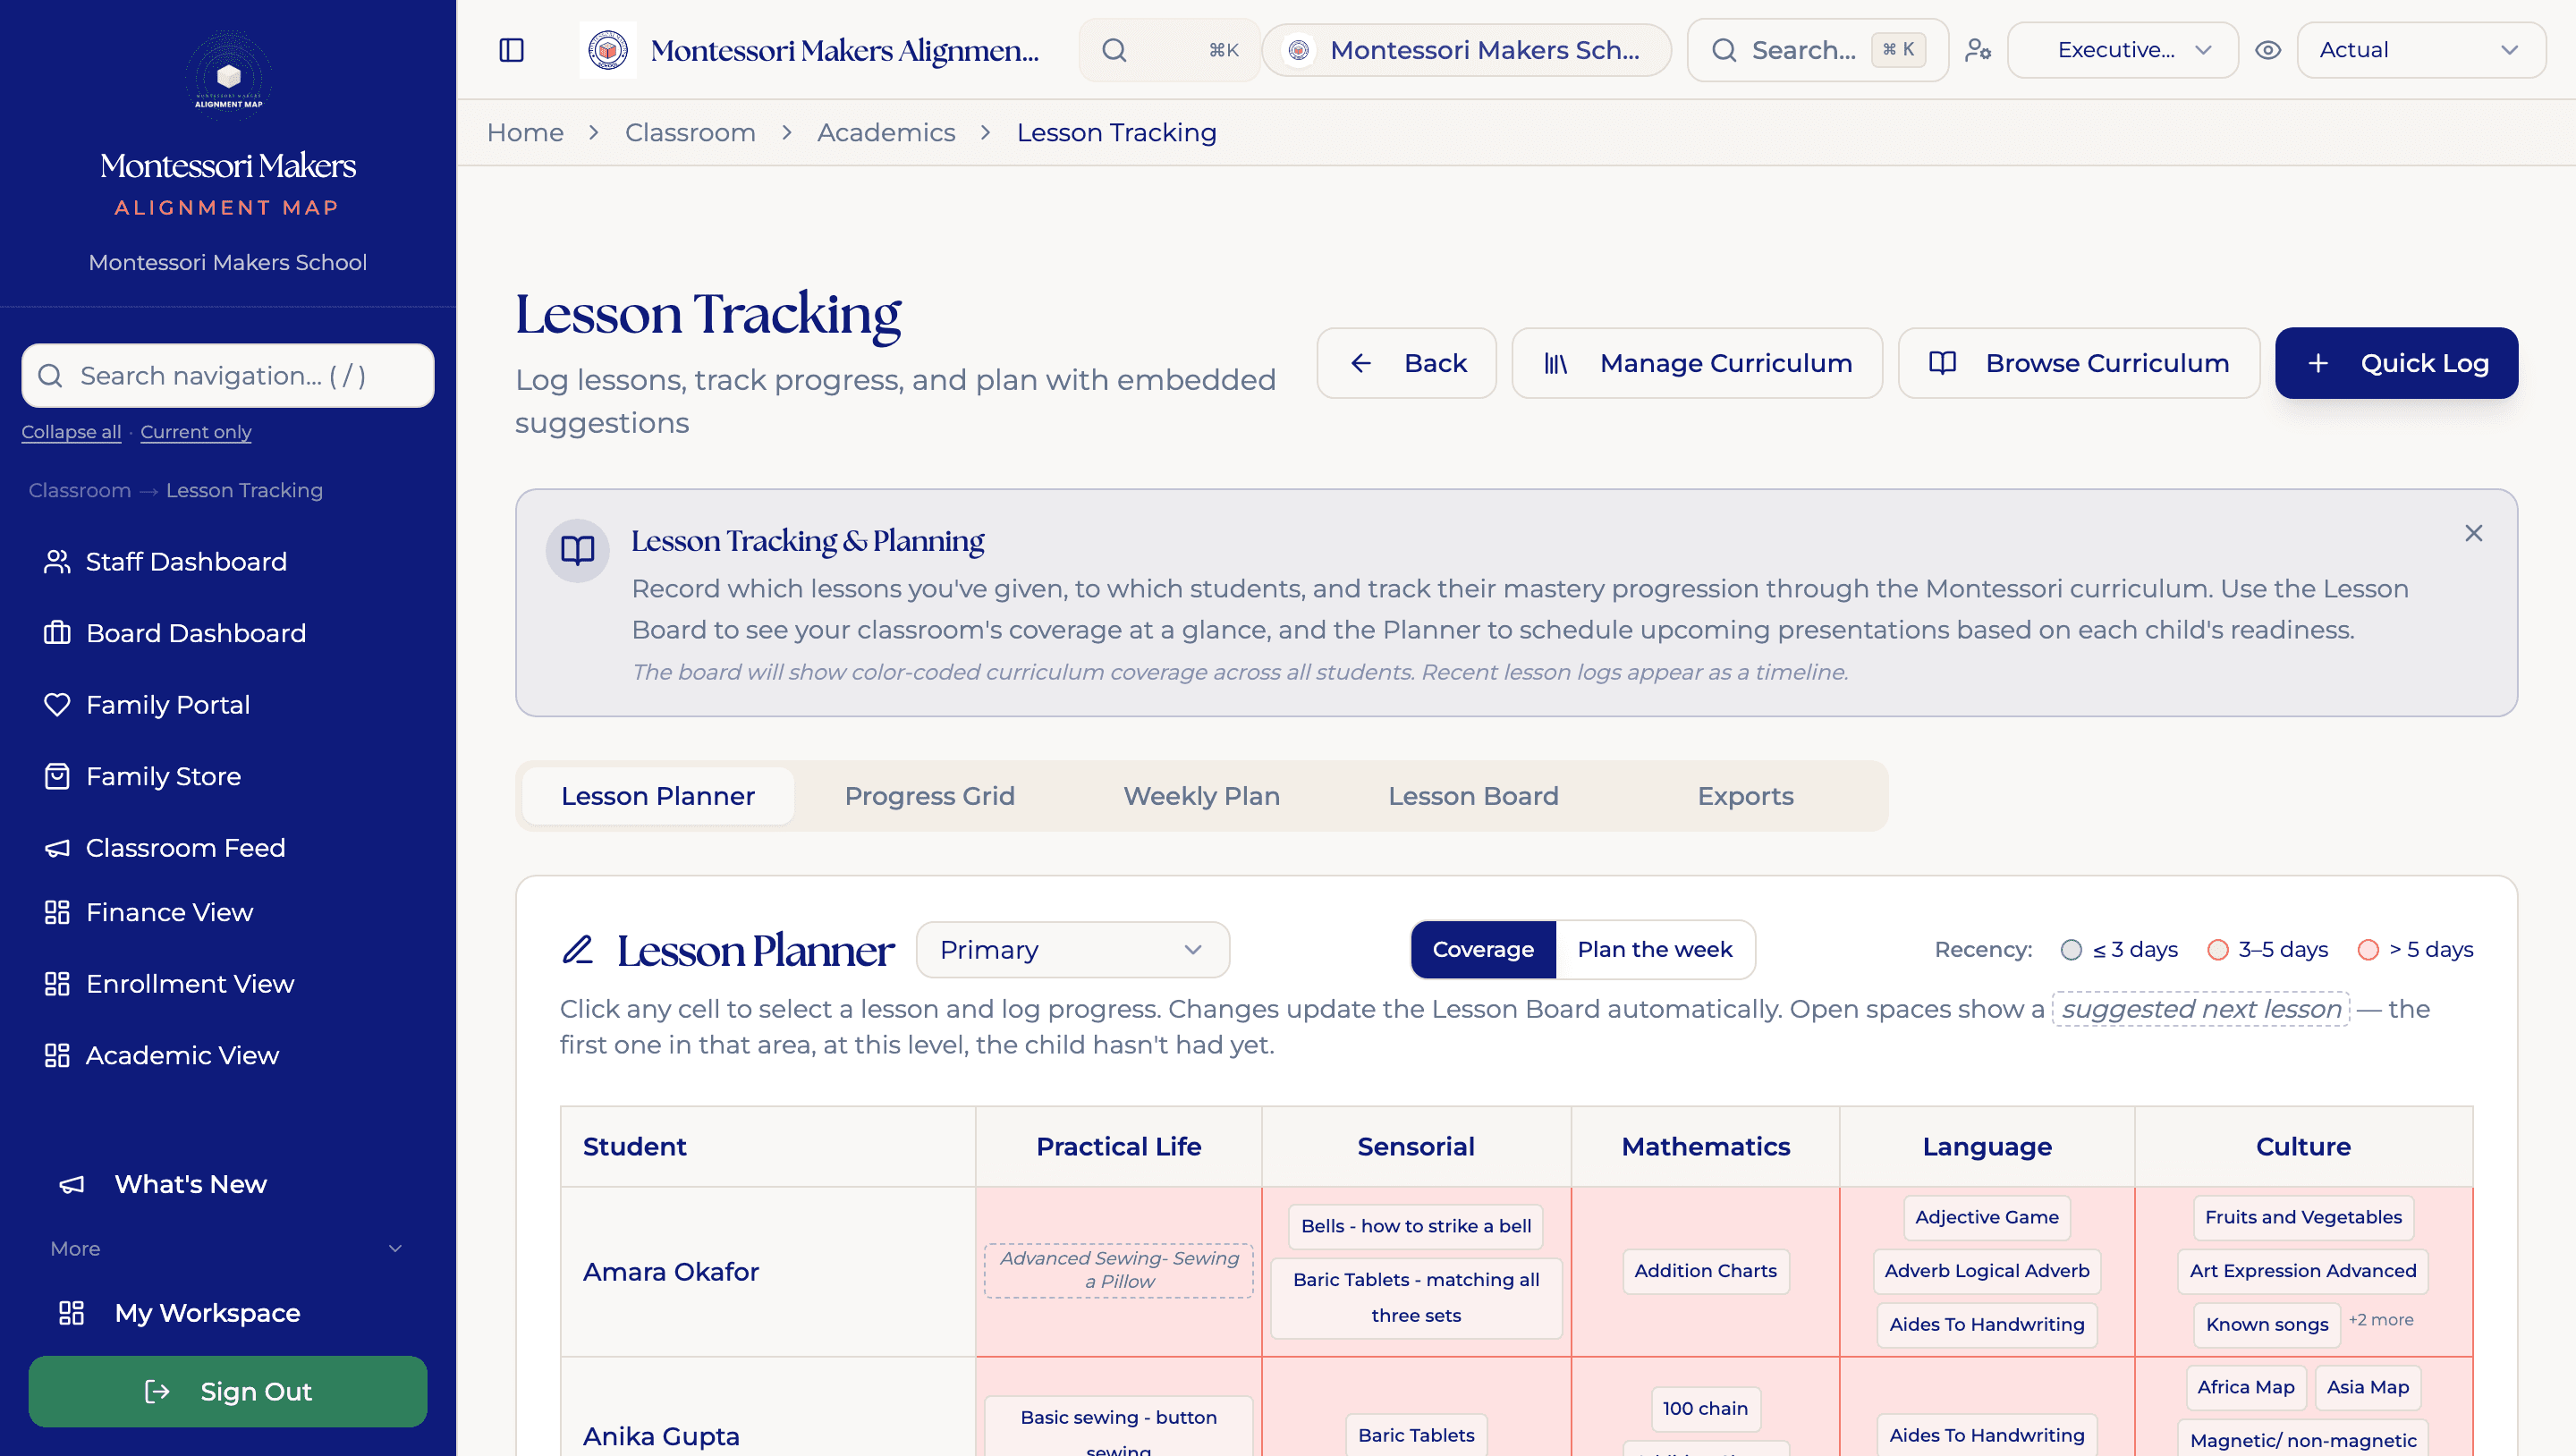Open the Montessori Makers School selector

tap(1466, 50)
